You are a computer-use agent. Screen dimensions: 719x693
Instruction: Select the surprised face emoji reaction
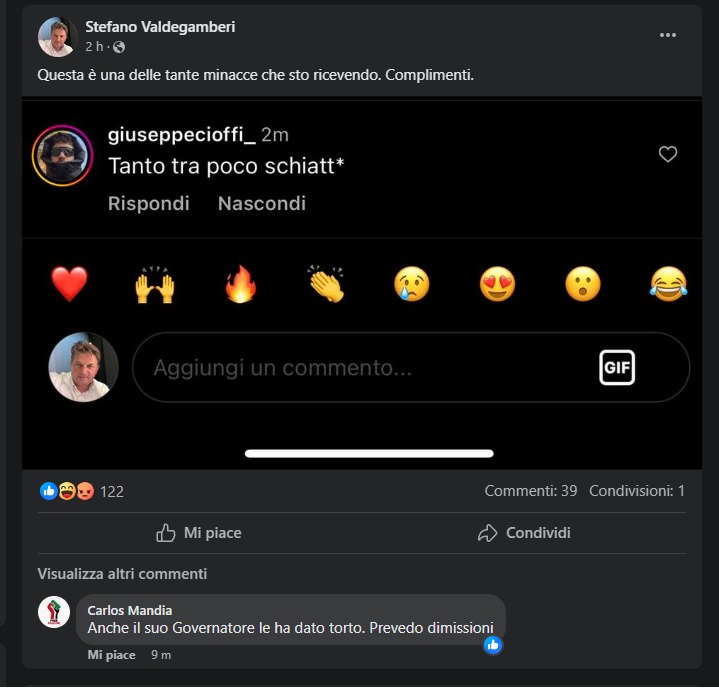tap(582, 286)
